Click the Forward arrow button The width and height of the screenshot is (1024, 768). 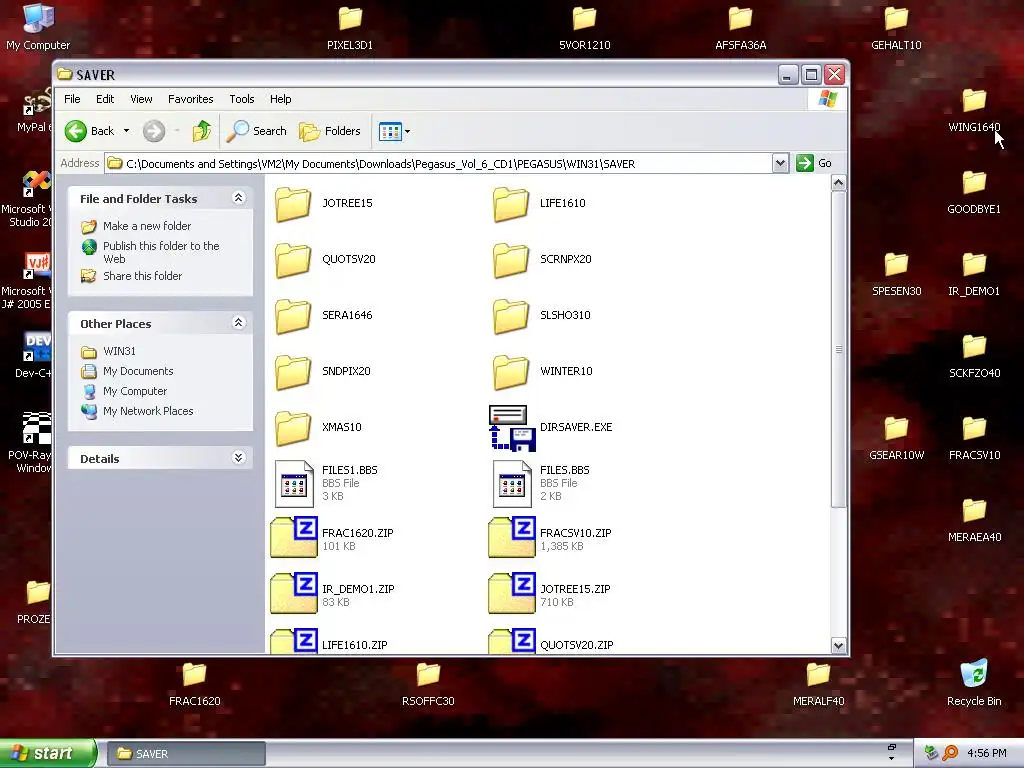154,131
